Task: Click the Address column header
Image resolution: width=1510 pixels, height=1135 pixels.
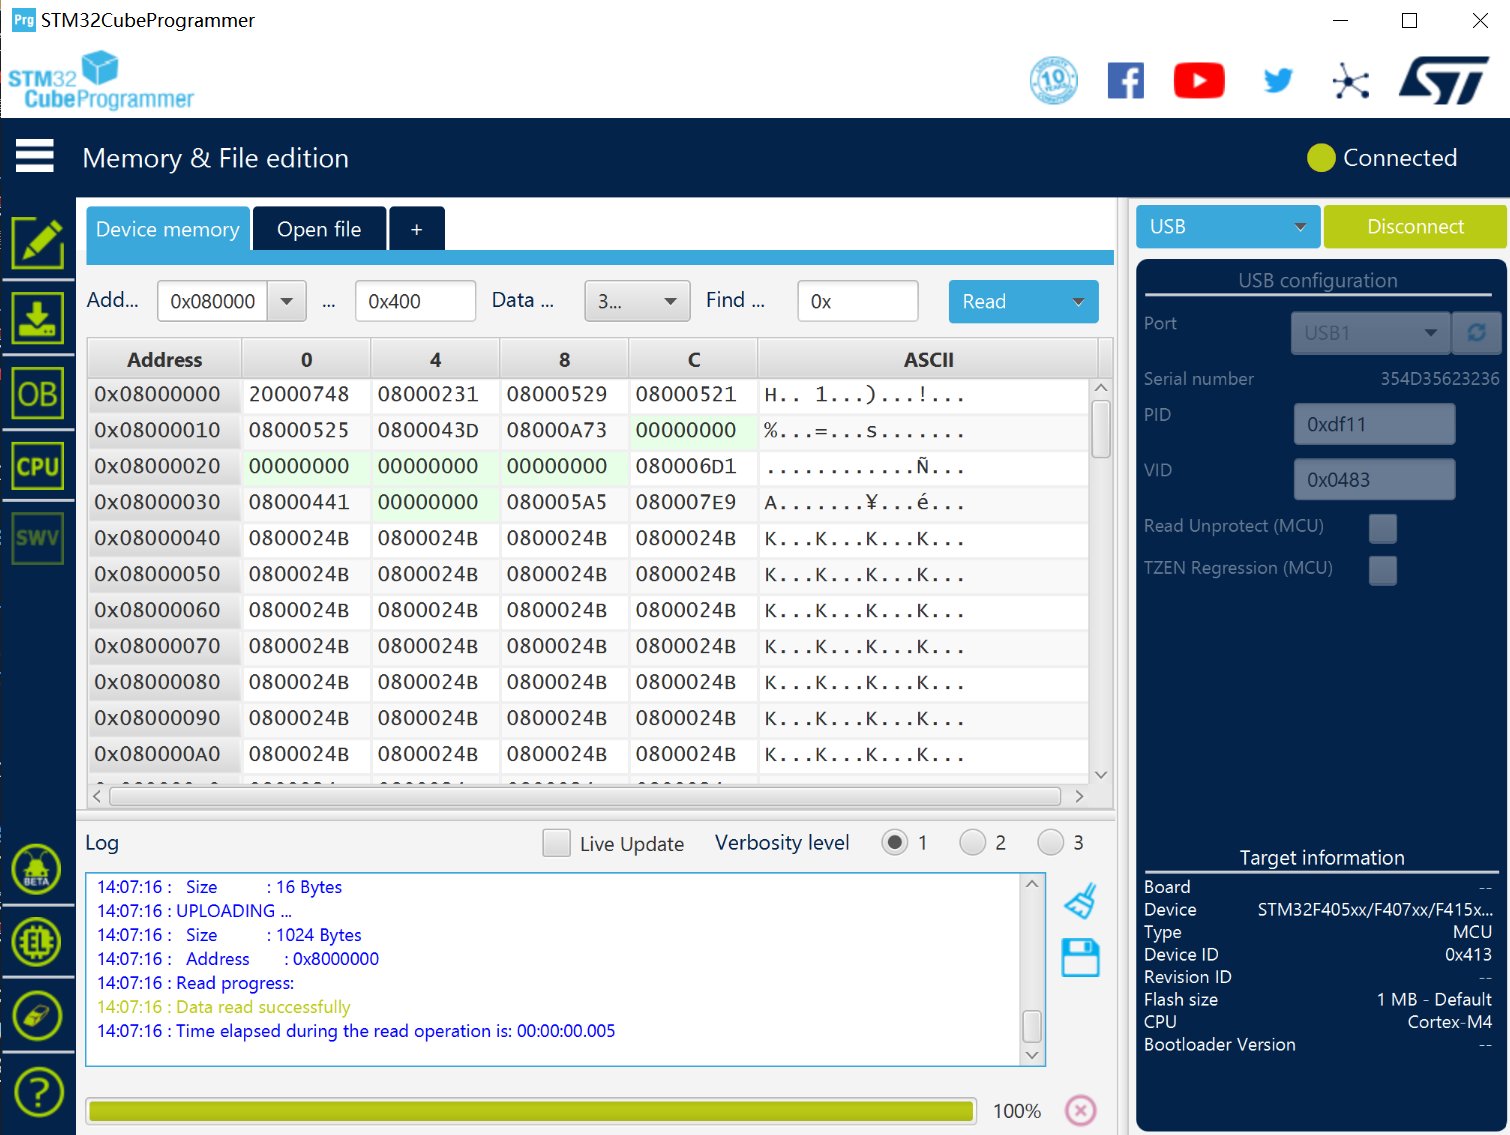Action: point(164,359)
